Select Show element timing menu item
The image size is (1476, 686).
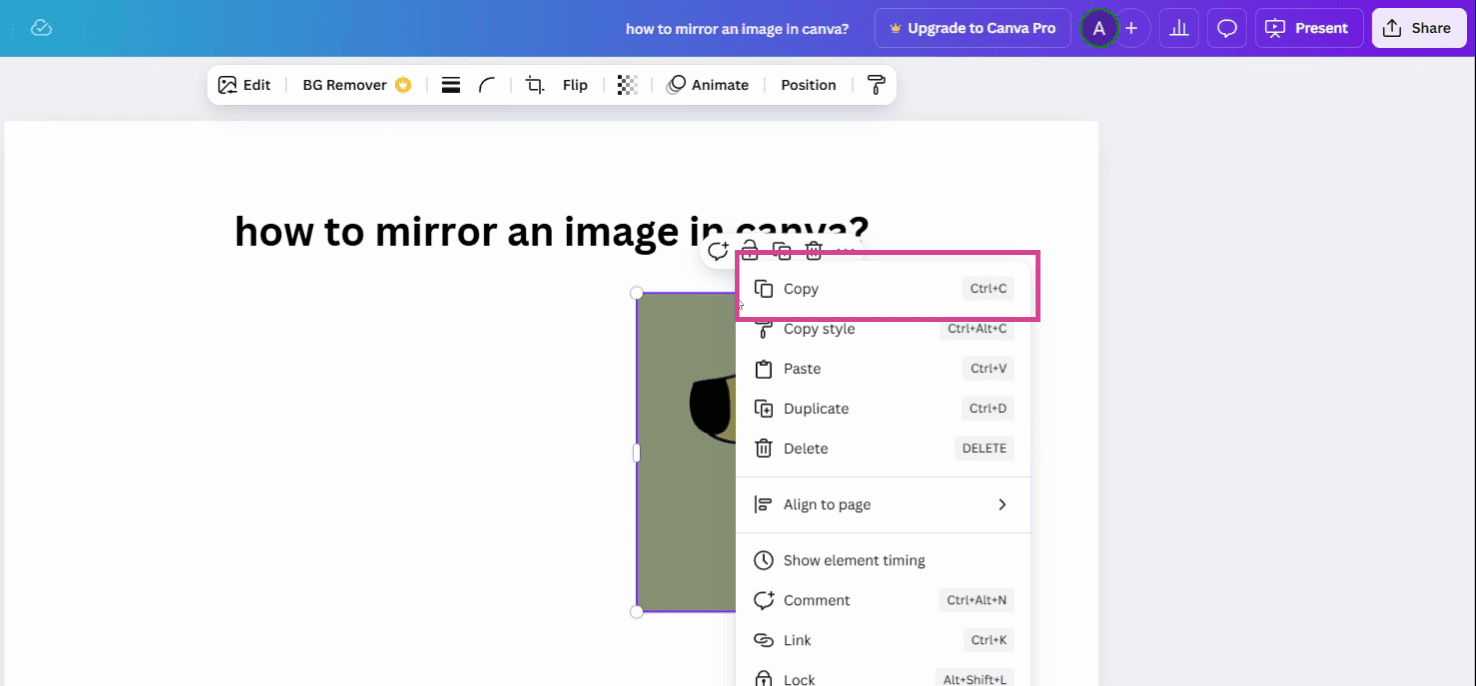pos(884,561)
